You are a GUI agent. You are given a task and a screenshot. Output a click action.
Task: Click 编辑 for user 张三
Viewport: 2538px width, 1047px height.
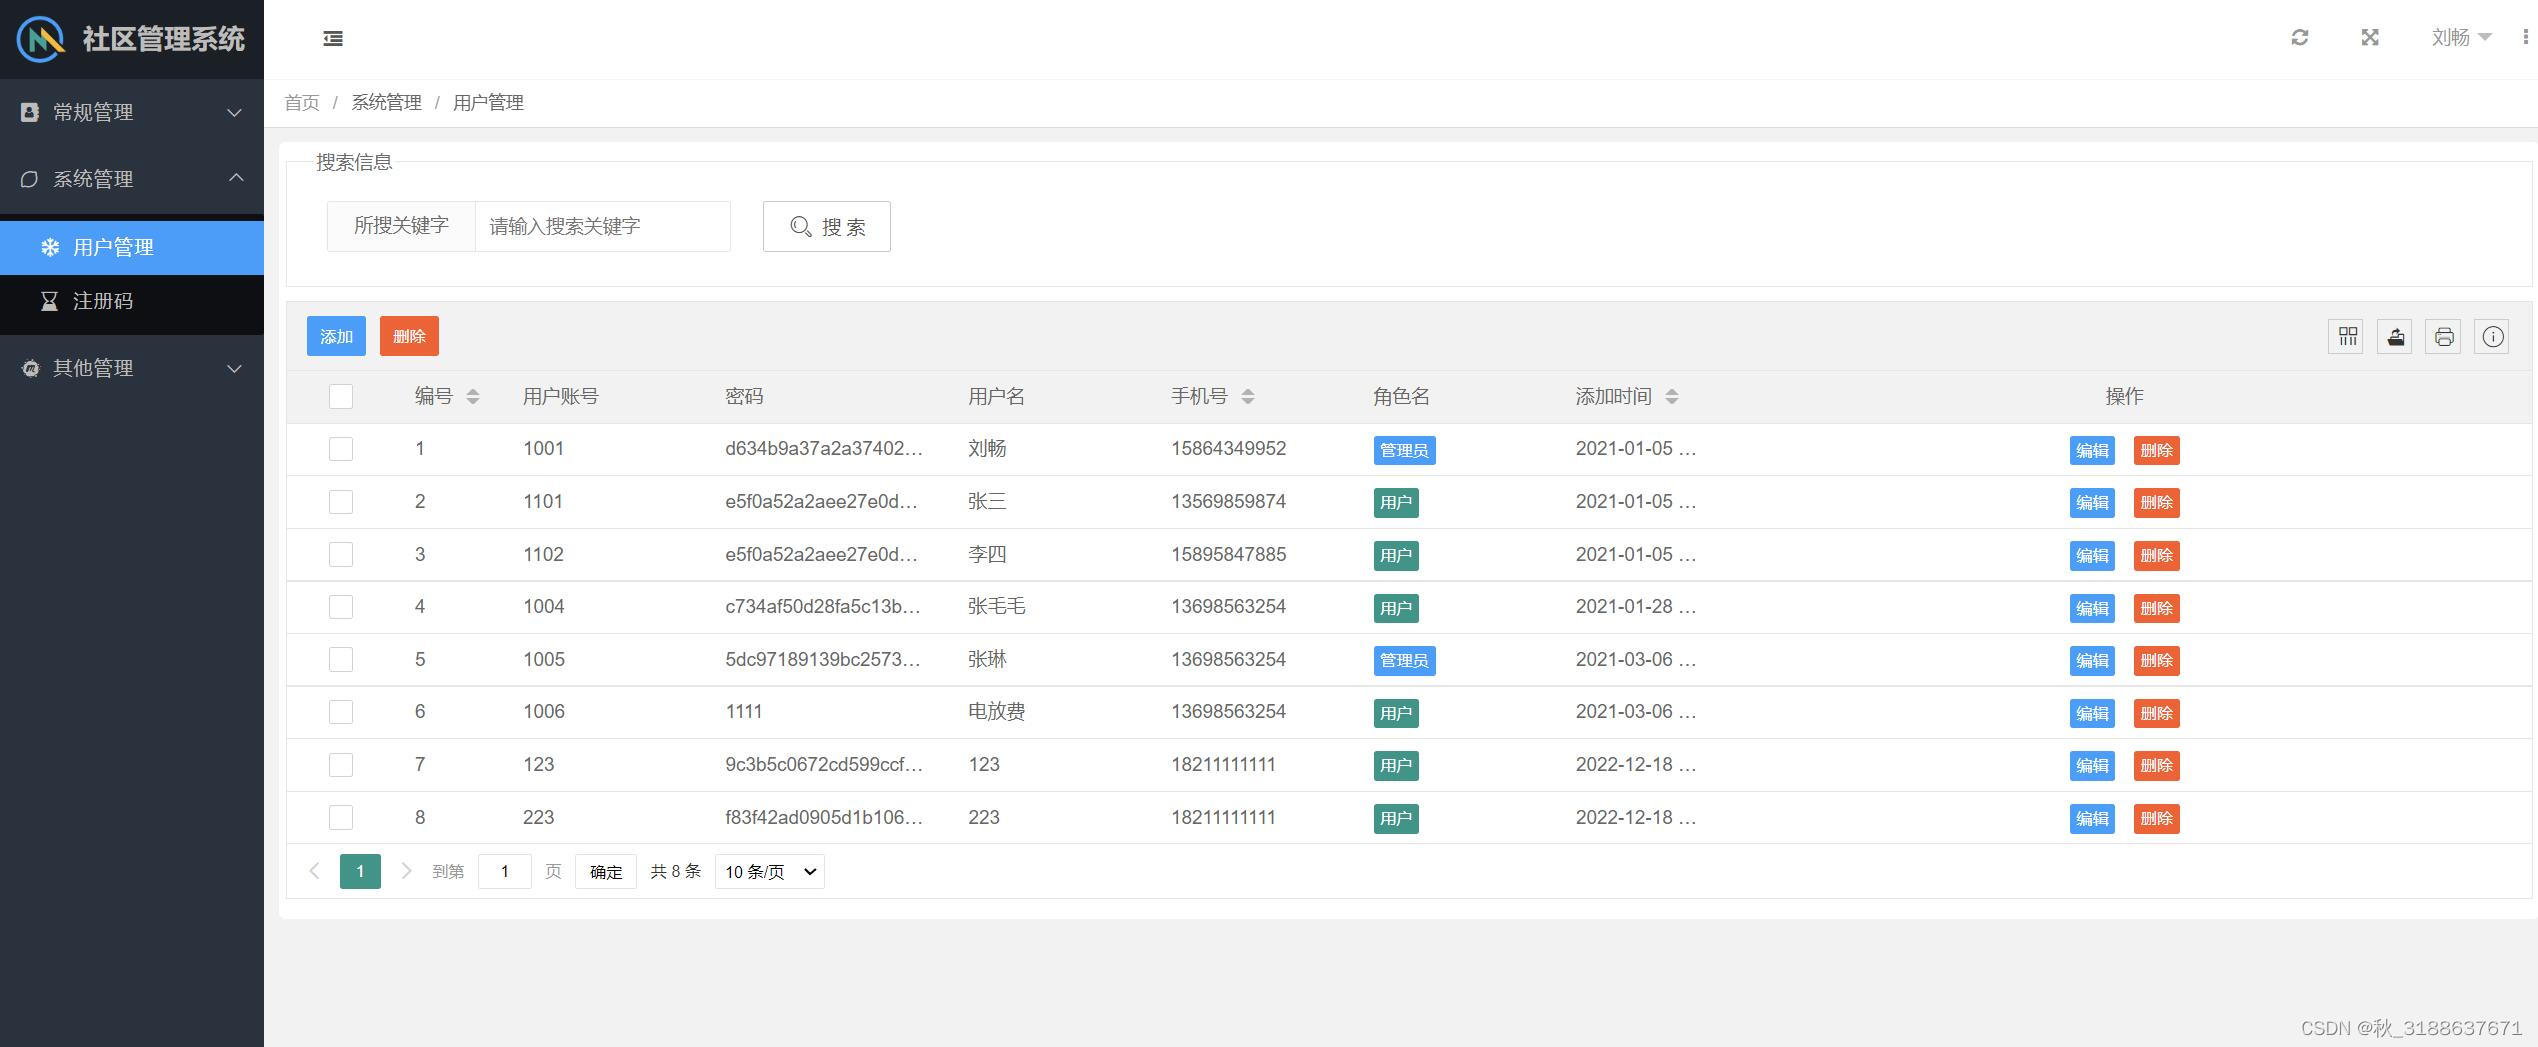(2092, 503)
